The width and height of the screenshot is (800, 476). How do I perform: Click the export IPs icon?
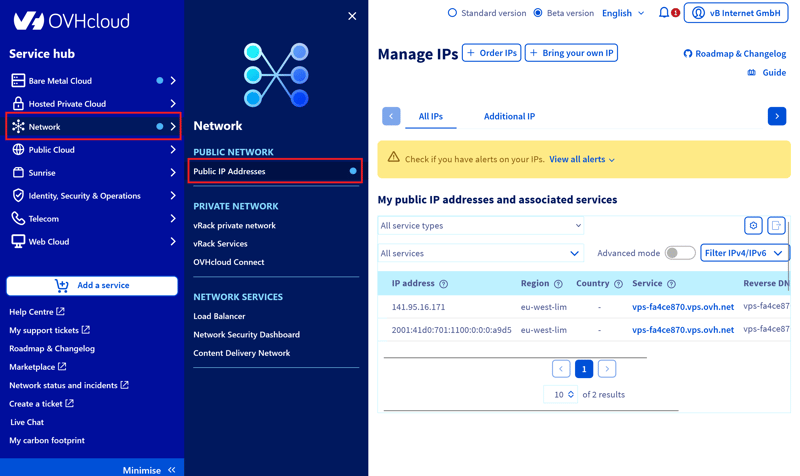[x=777, y=226]
